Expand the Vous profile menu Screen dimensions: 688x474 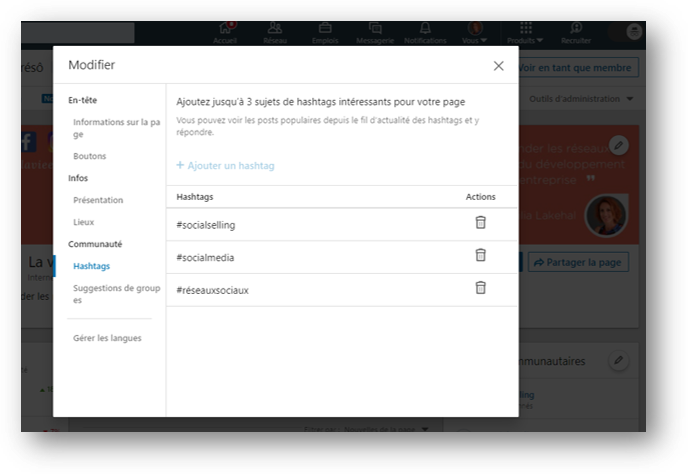[475, 33]
